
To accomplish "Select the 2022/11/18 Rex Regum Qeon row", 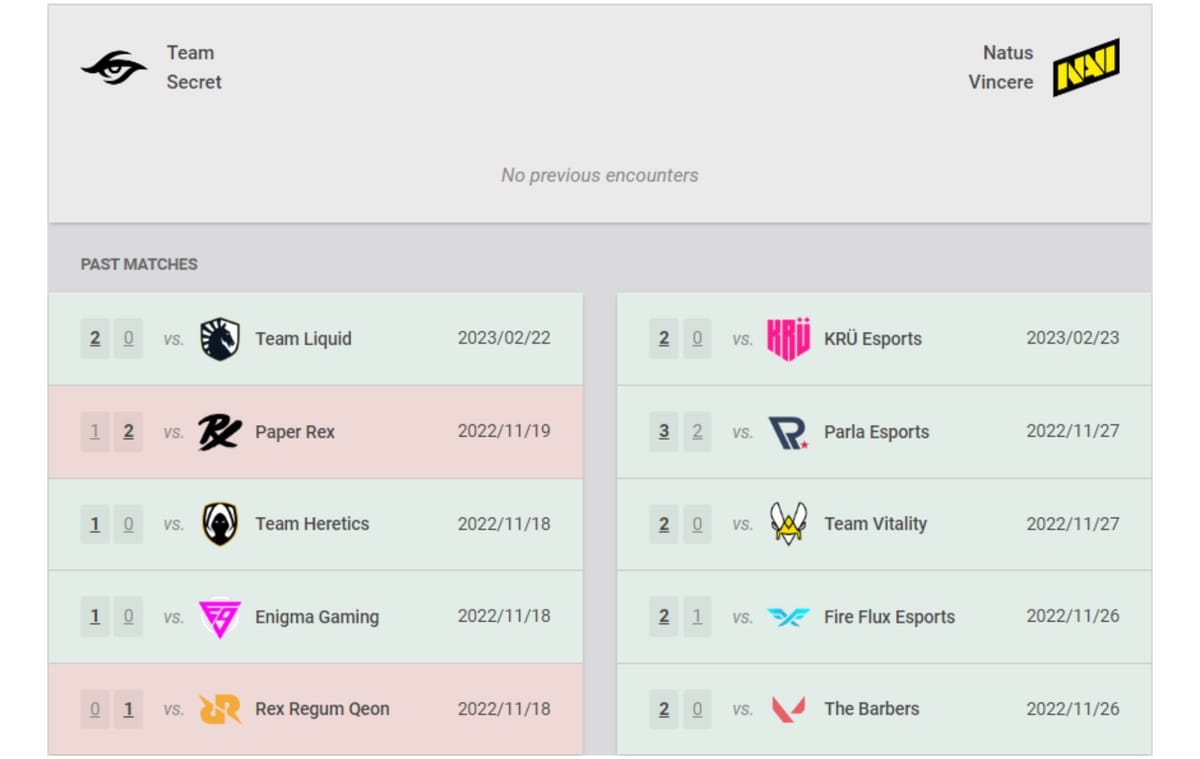I will tap(506, 708).
